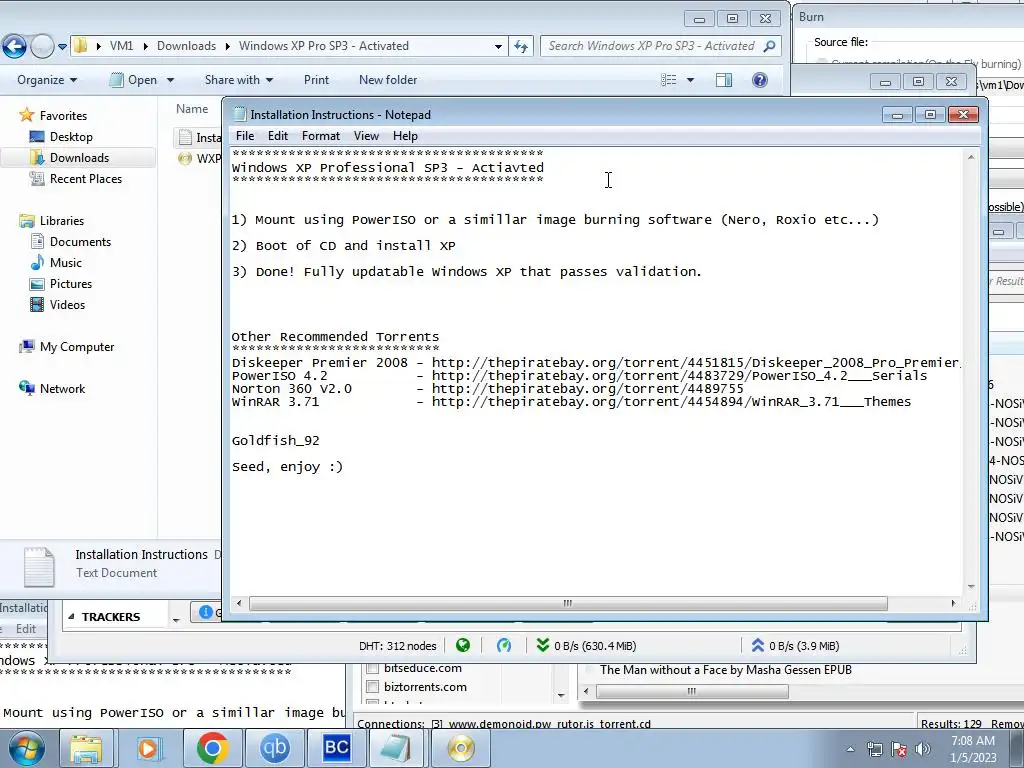Screen dimensions: 1024x768
Task: Go back with Explorer's Back arrow
Action: point(14,46)
